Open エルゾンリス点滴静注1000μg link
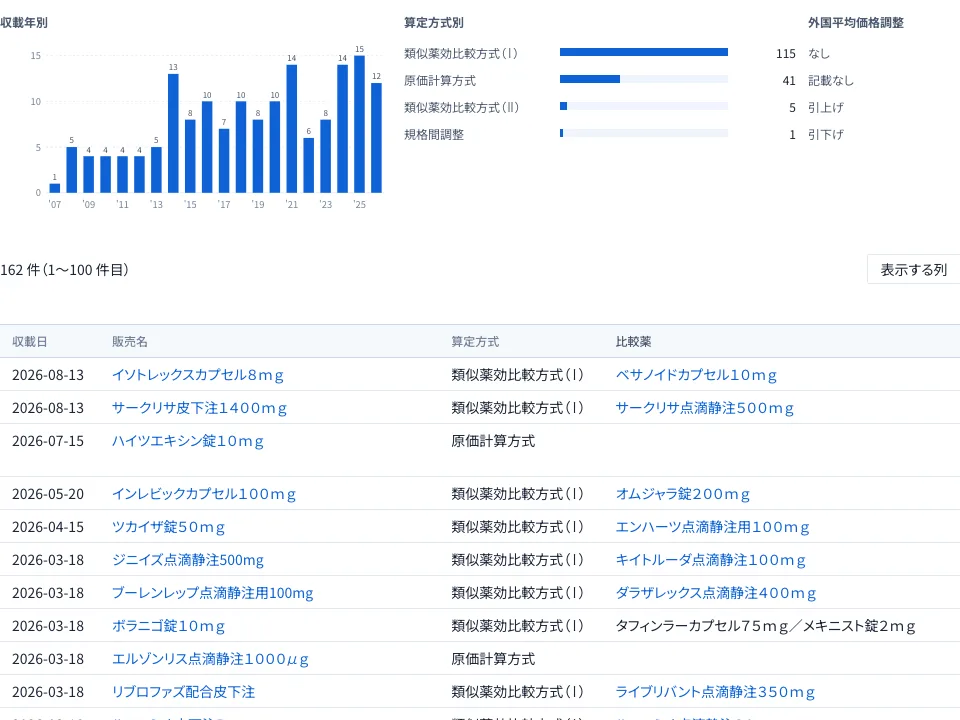 coord(210,659)
